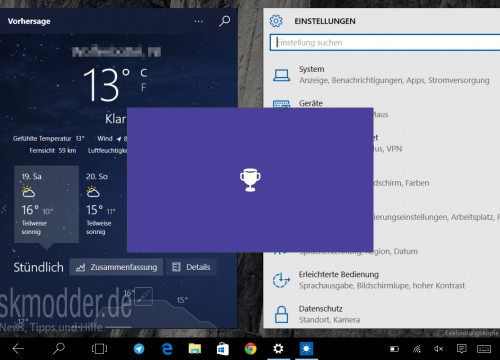Viewport: 500px width, 360px height.
Task: Click the System laptop icon
Action: click(281, 75)
